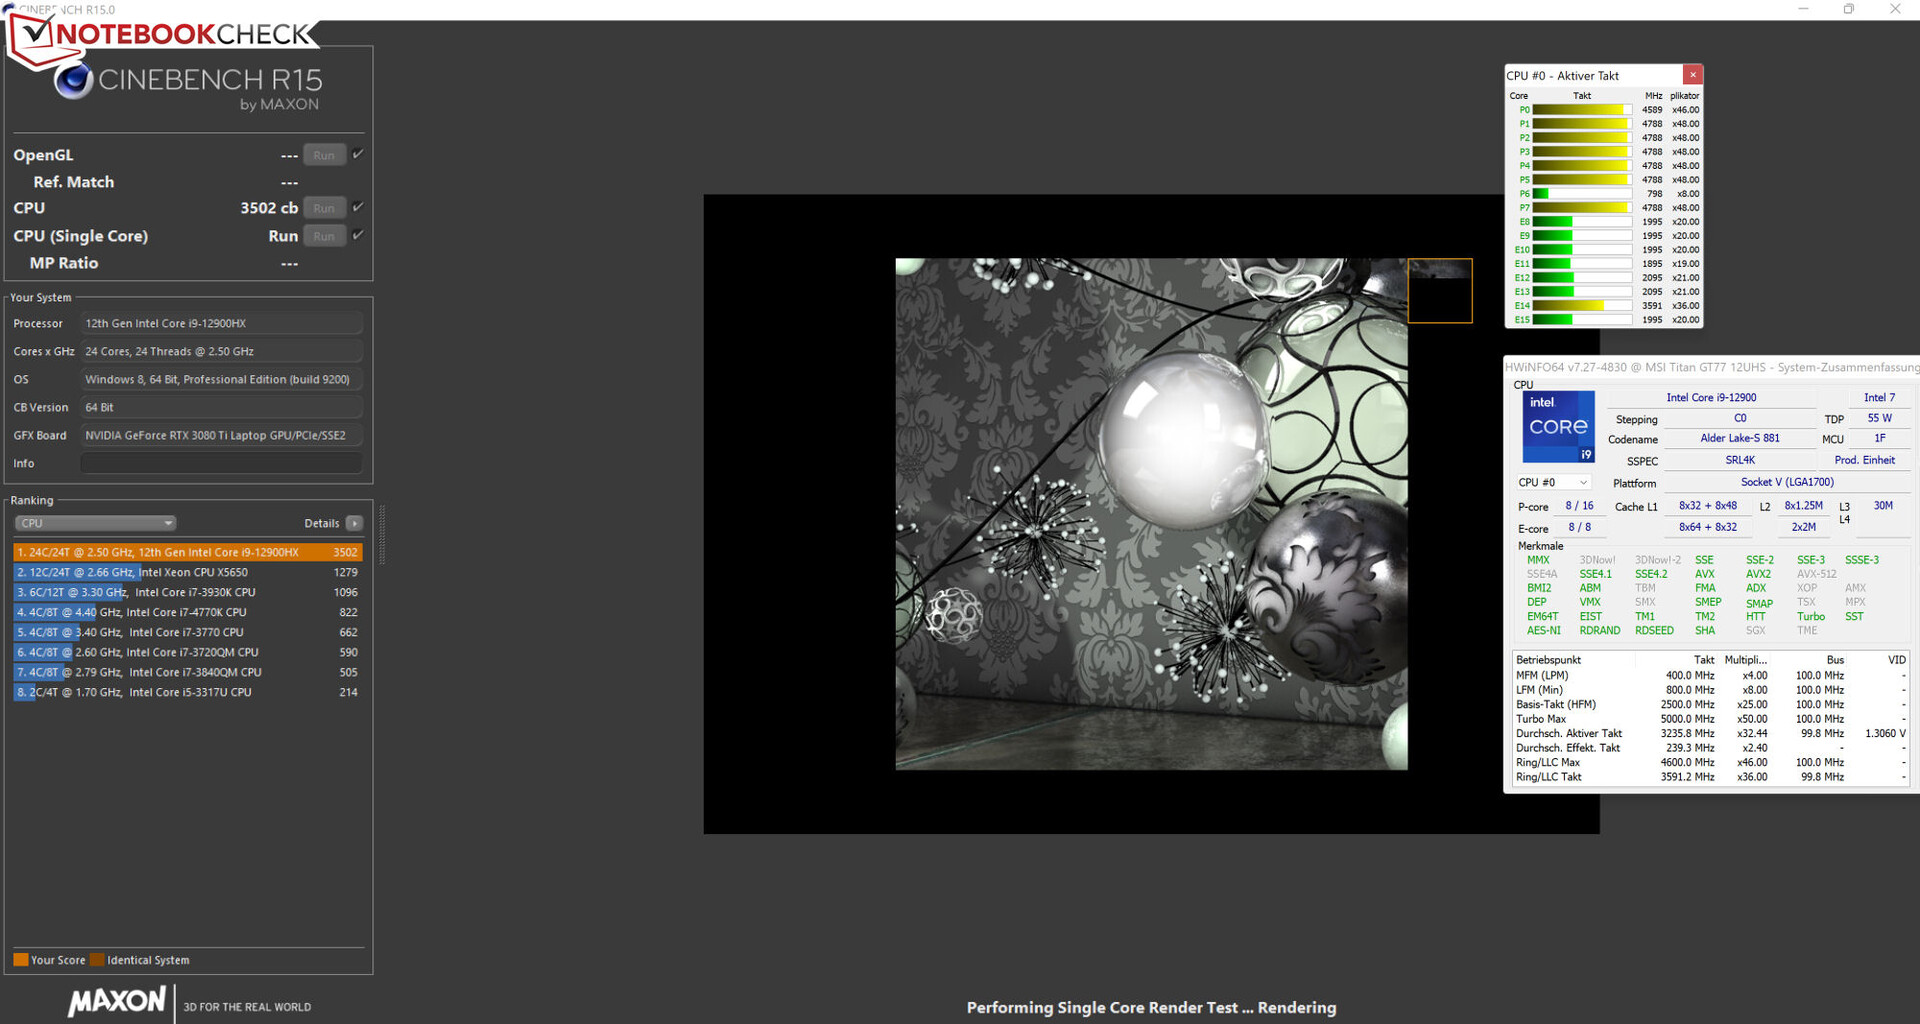
Task: Click the Intel Core i9 logo in HWiNFO
Action: (1558, 427)
